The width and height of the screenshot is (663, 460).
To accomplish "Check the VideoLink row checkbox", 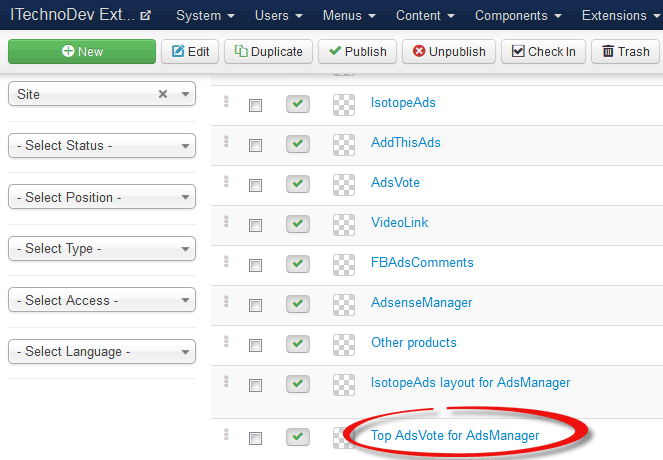I will tap(255, 225).
